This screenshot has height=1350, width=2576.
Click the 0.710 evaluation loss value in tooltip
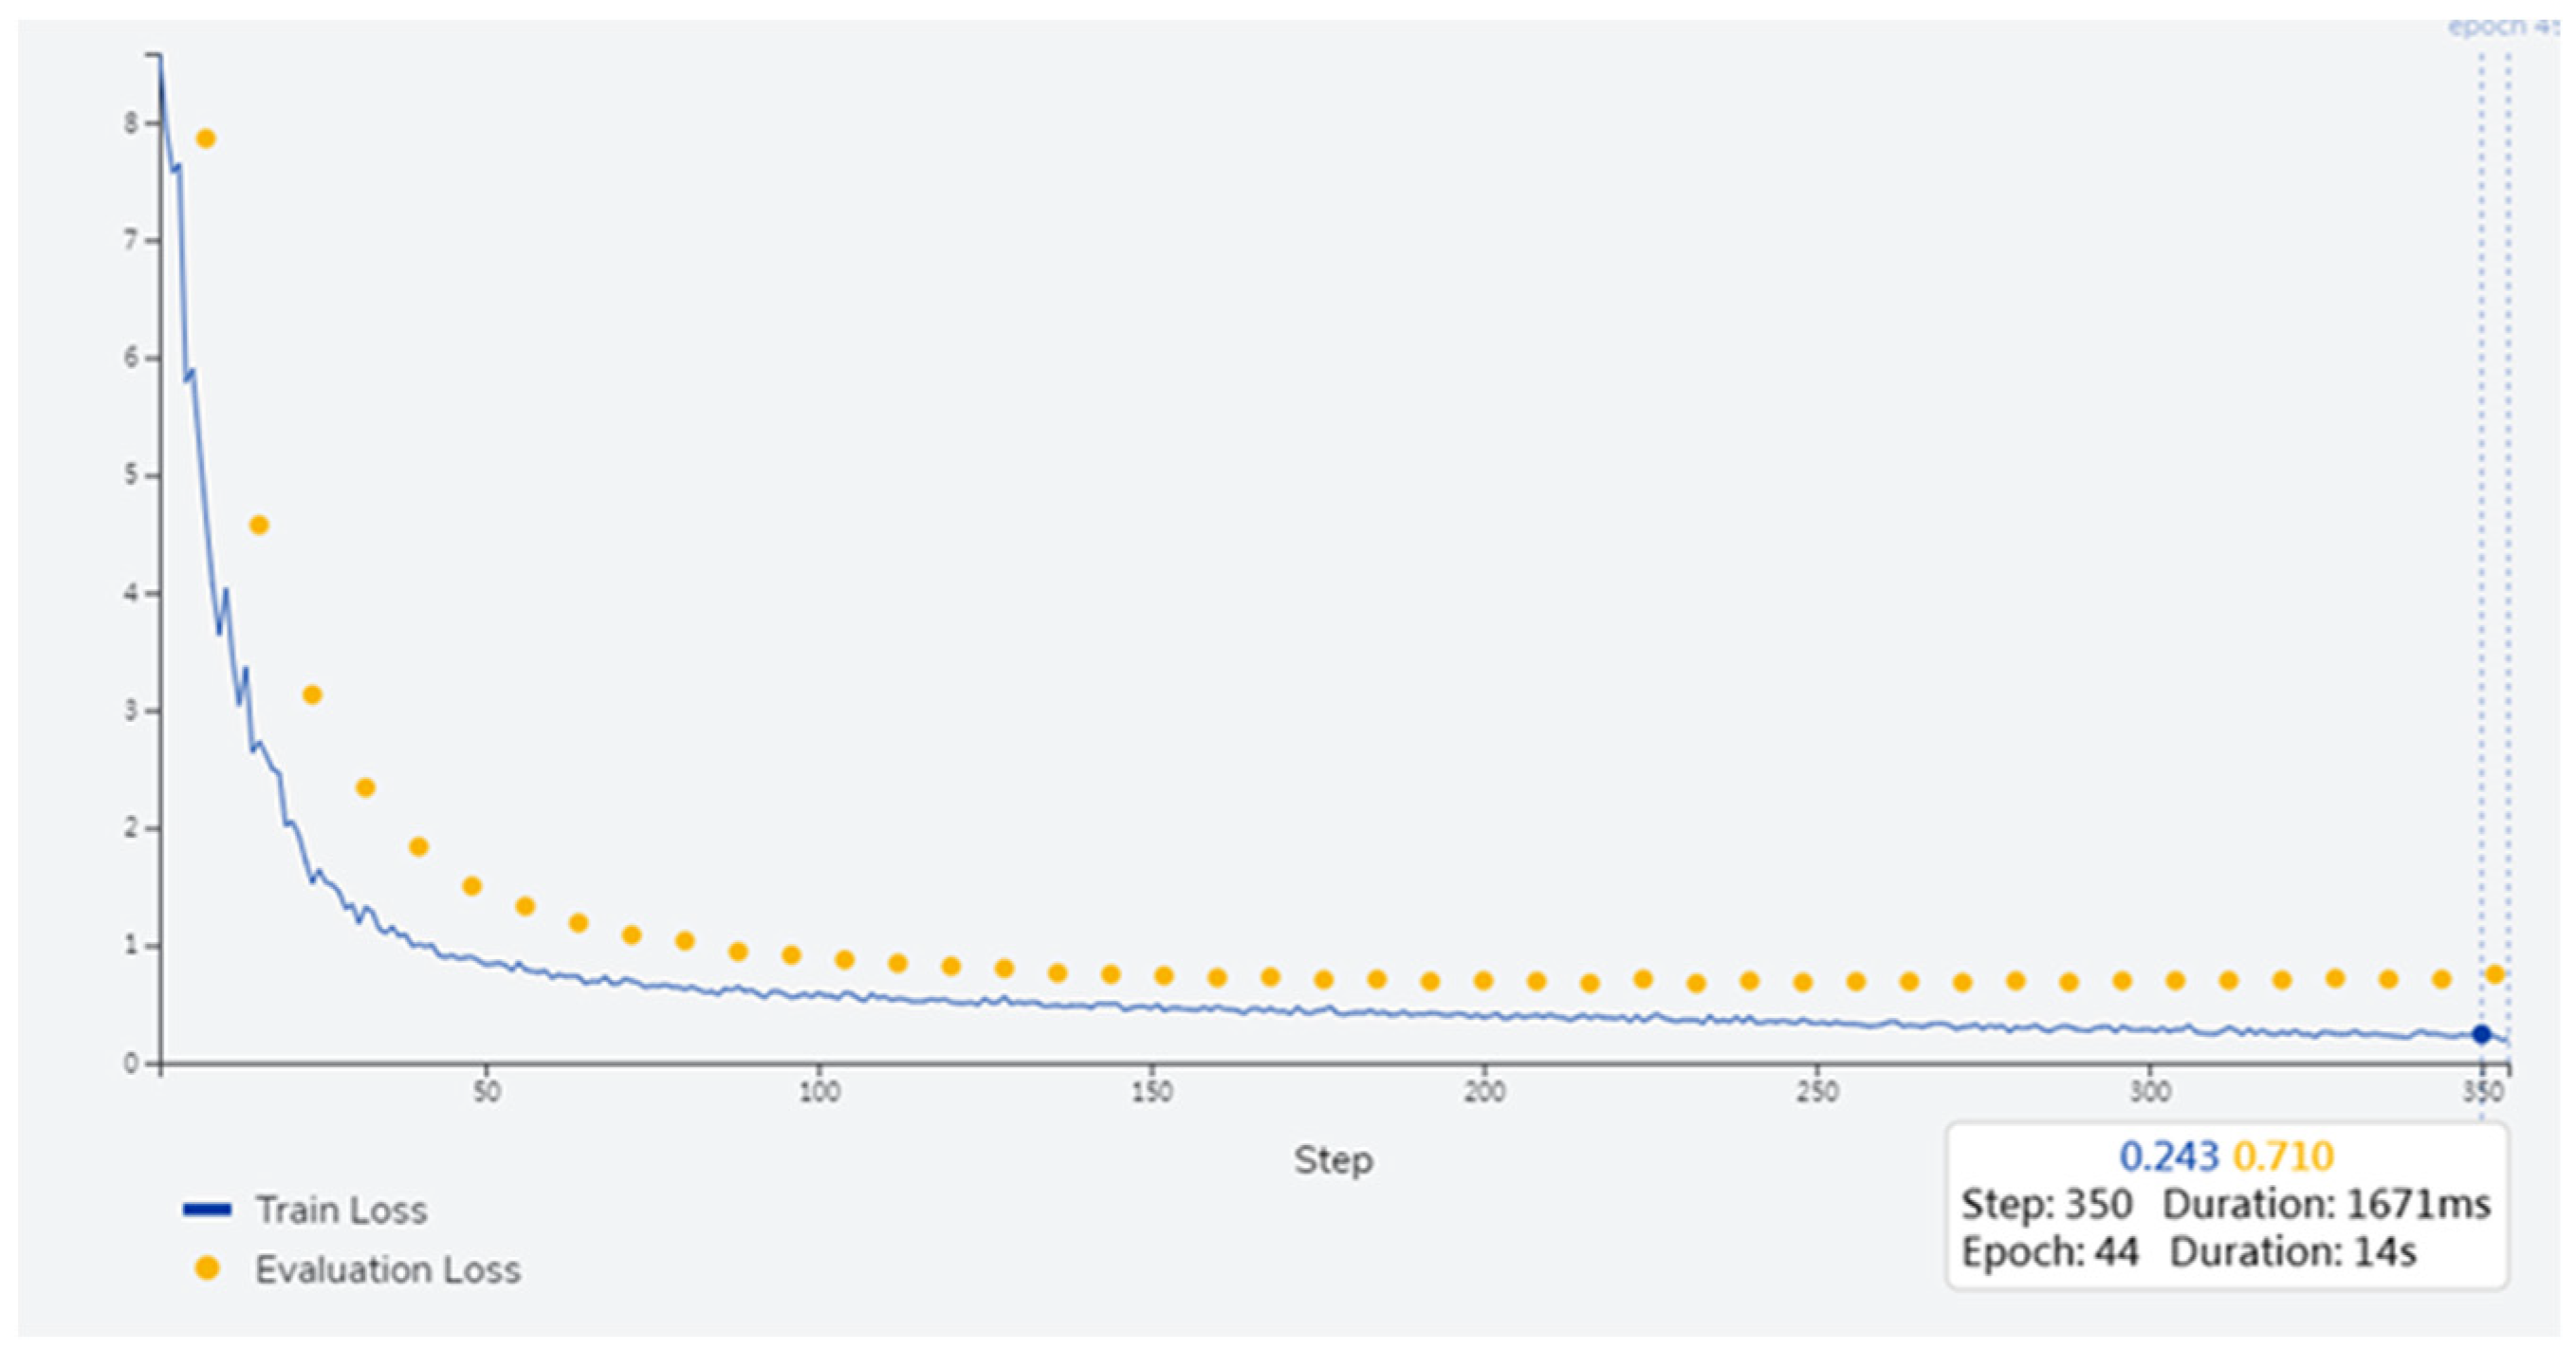(x=2283, y=1156)
